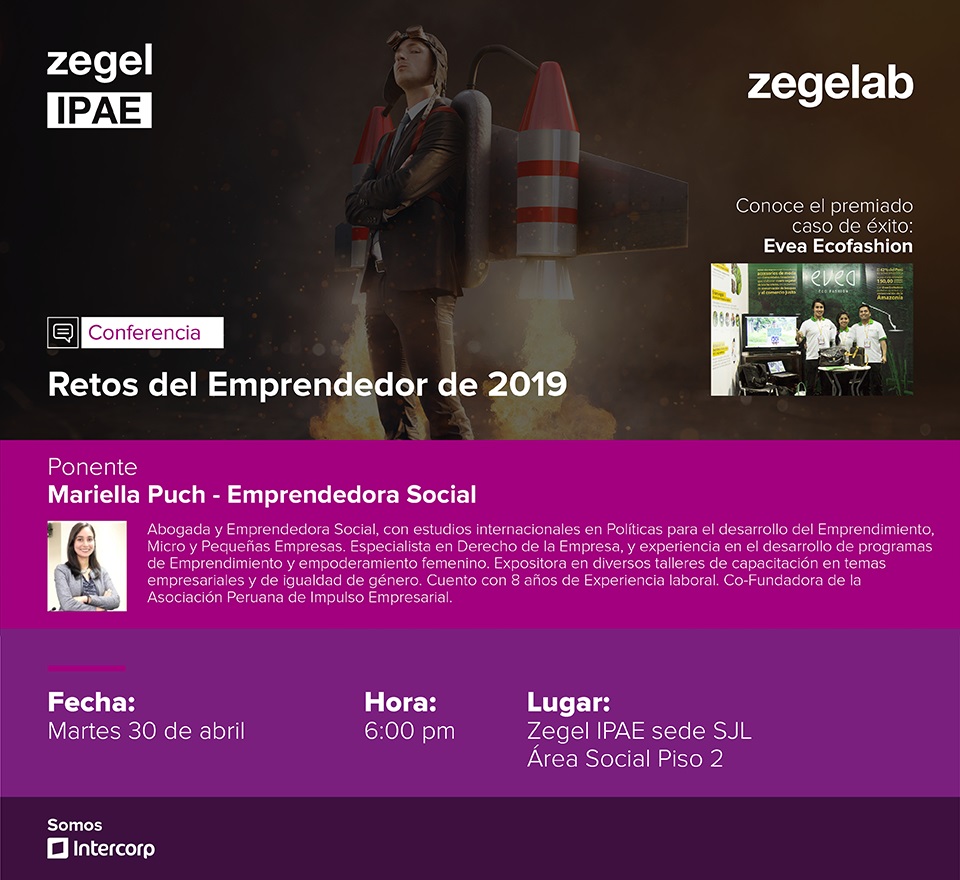Open the speaker's portrait photo
Viewport: 960px width, 880px height.
pyautogui.click(x=87, y=566)
